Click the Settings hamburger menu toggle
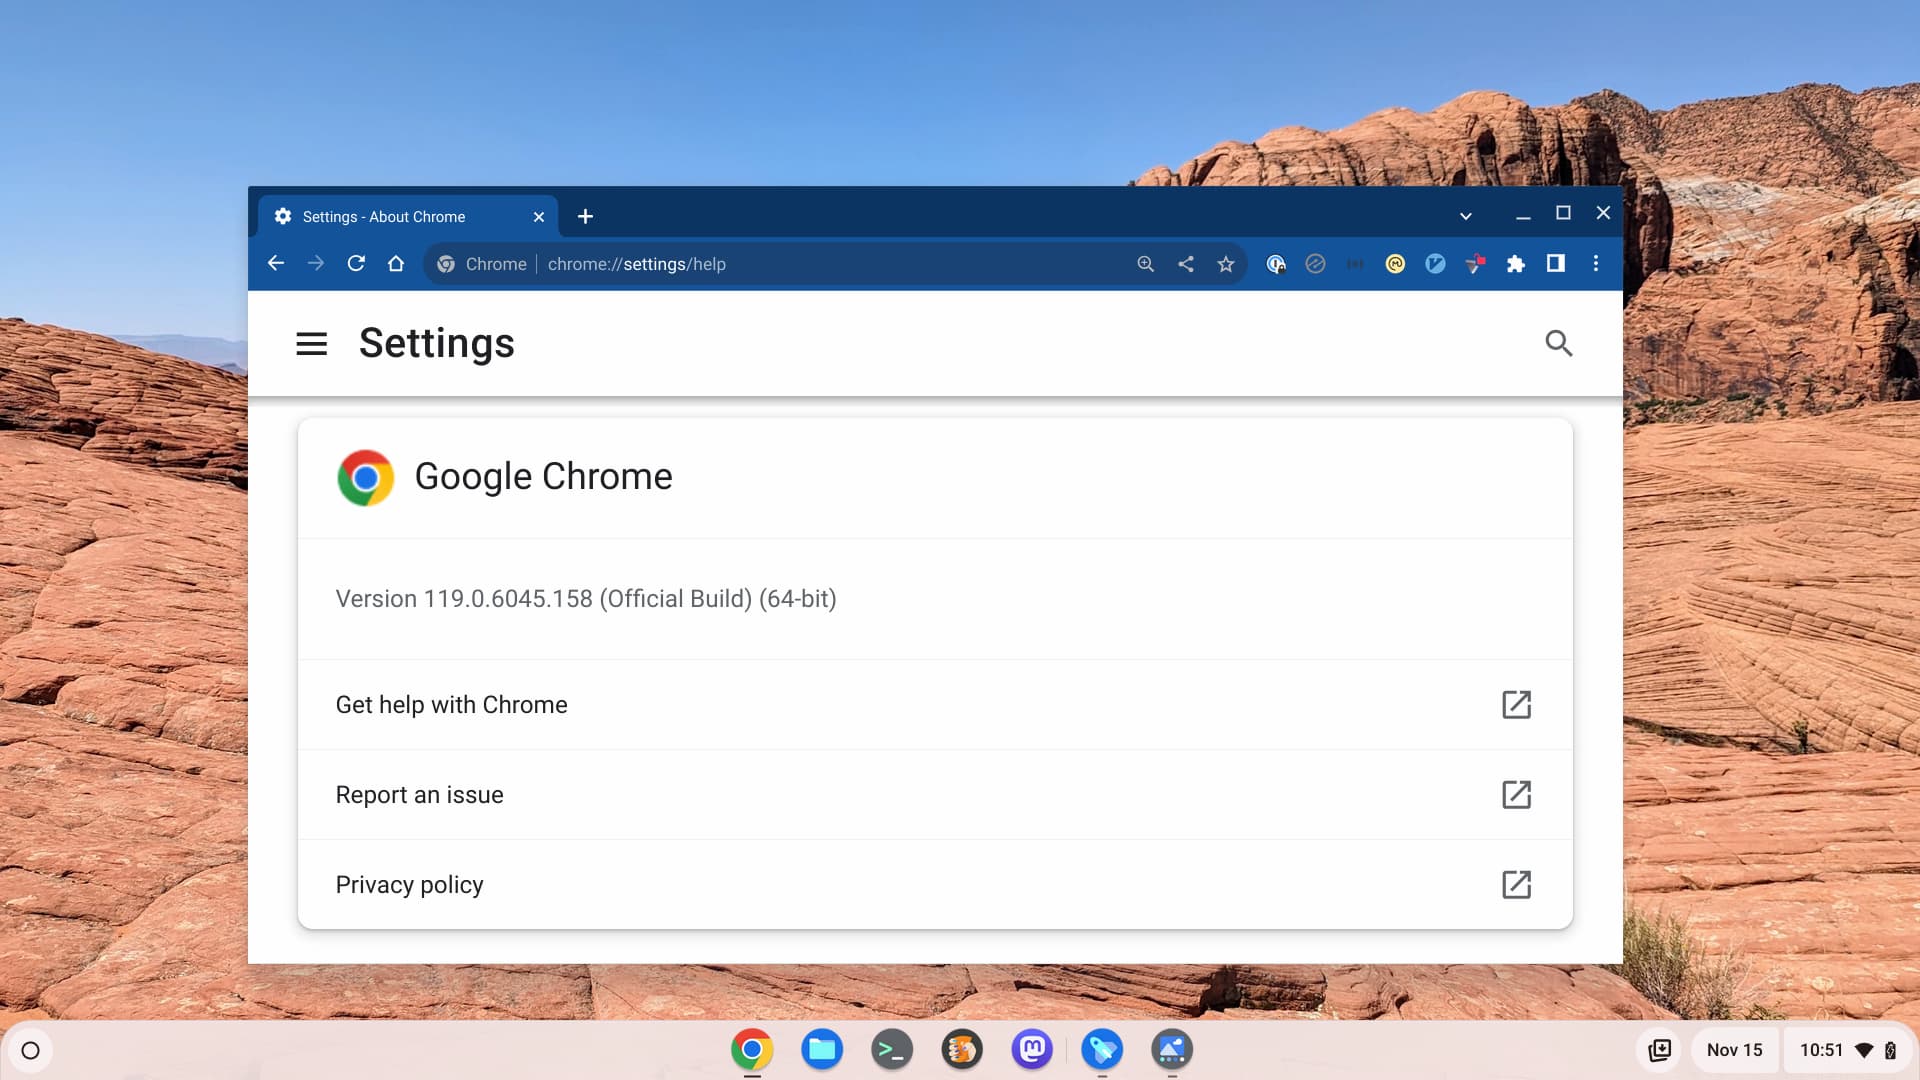The width and height of the screenshot is (1920, 1080). 313,343
